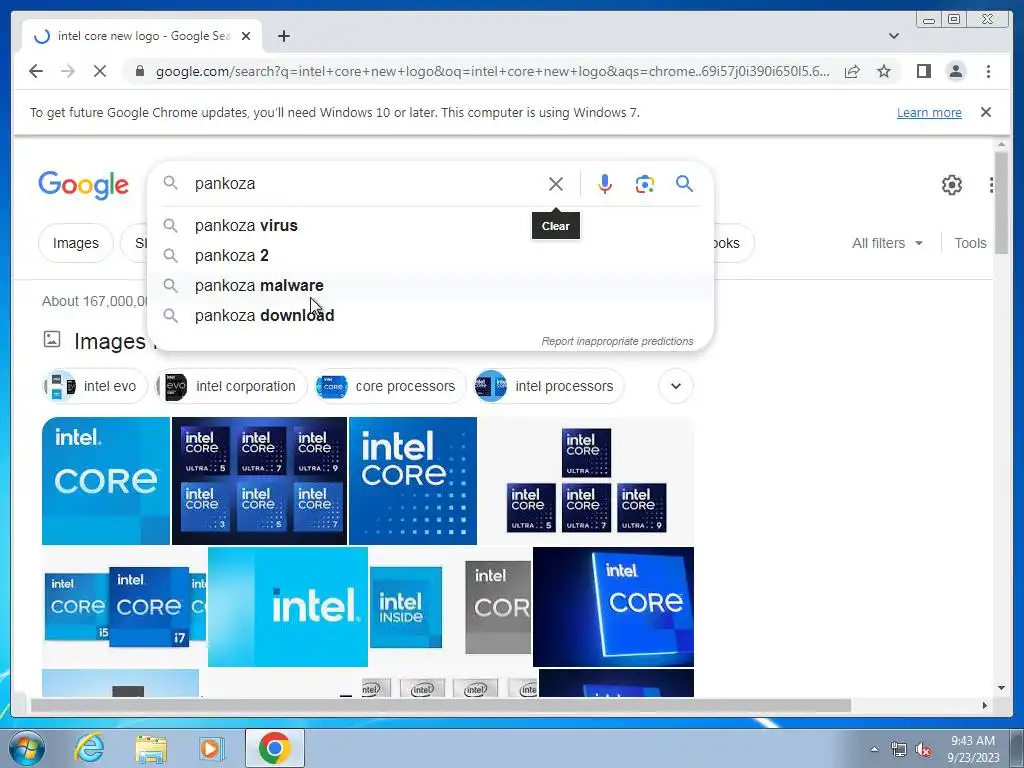Close the intel core new logo tab
1024x768 pixels.
246,36
